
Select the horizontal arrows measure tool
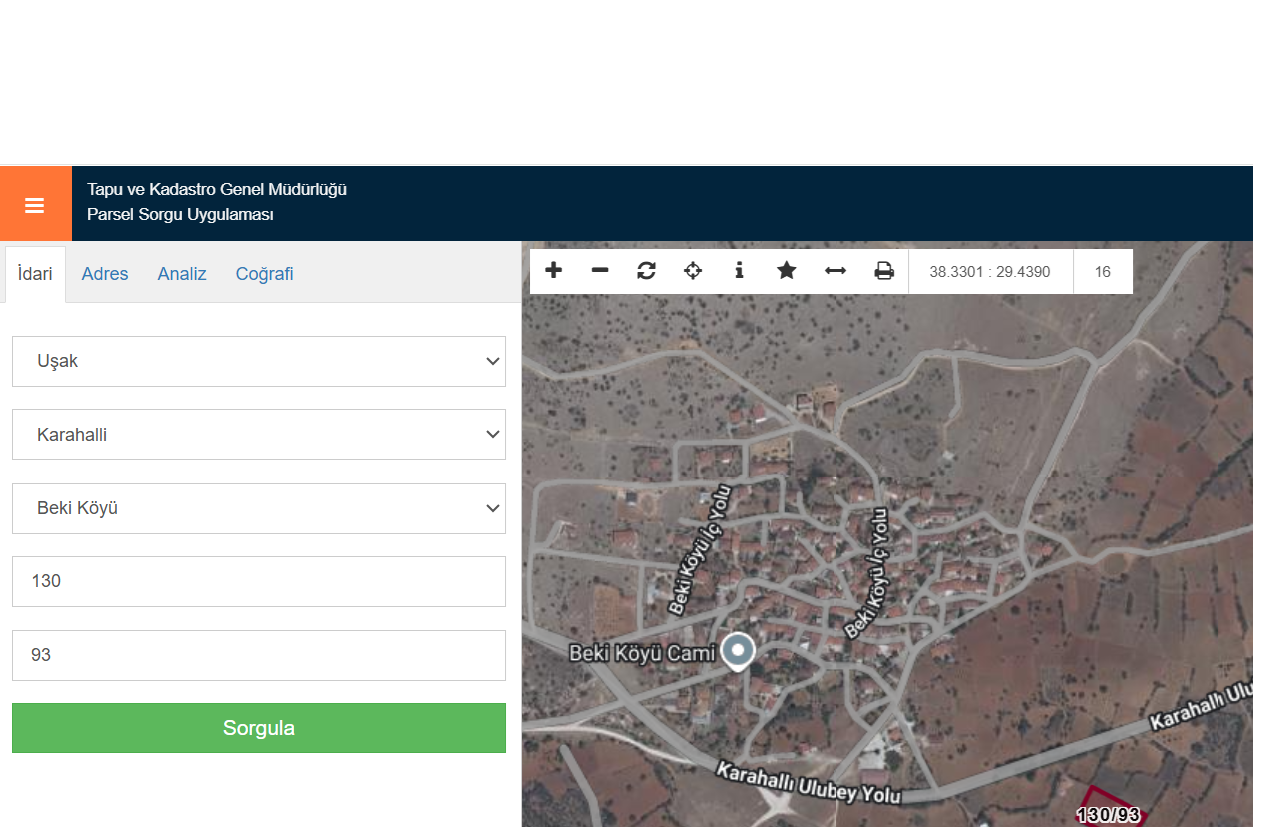pyautogui.click(x=835, y=271)
